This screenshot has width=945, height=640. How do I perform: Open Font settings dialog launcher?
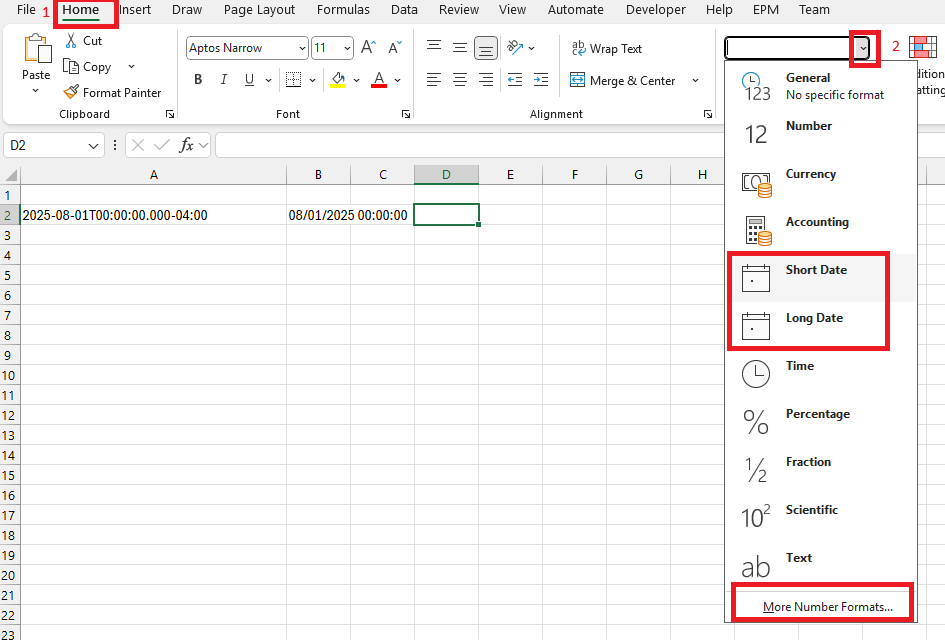point(406,114)
